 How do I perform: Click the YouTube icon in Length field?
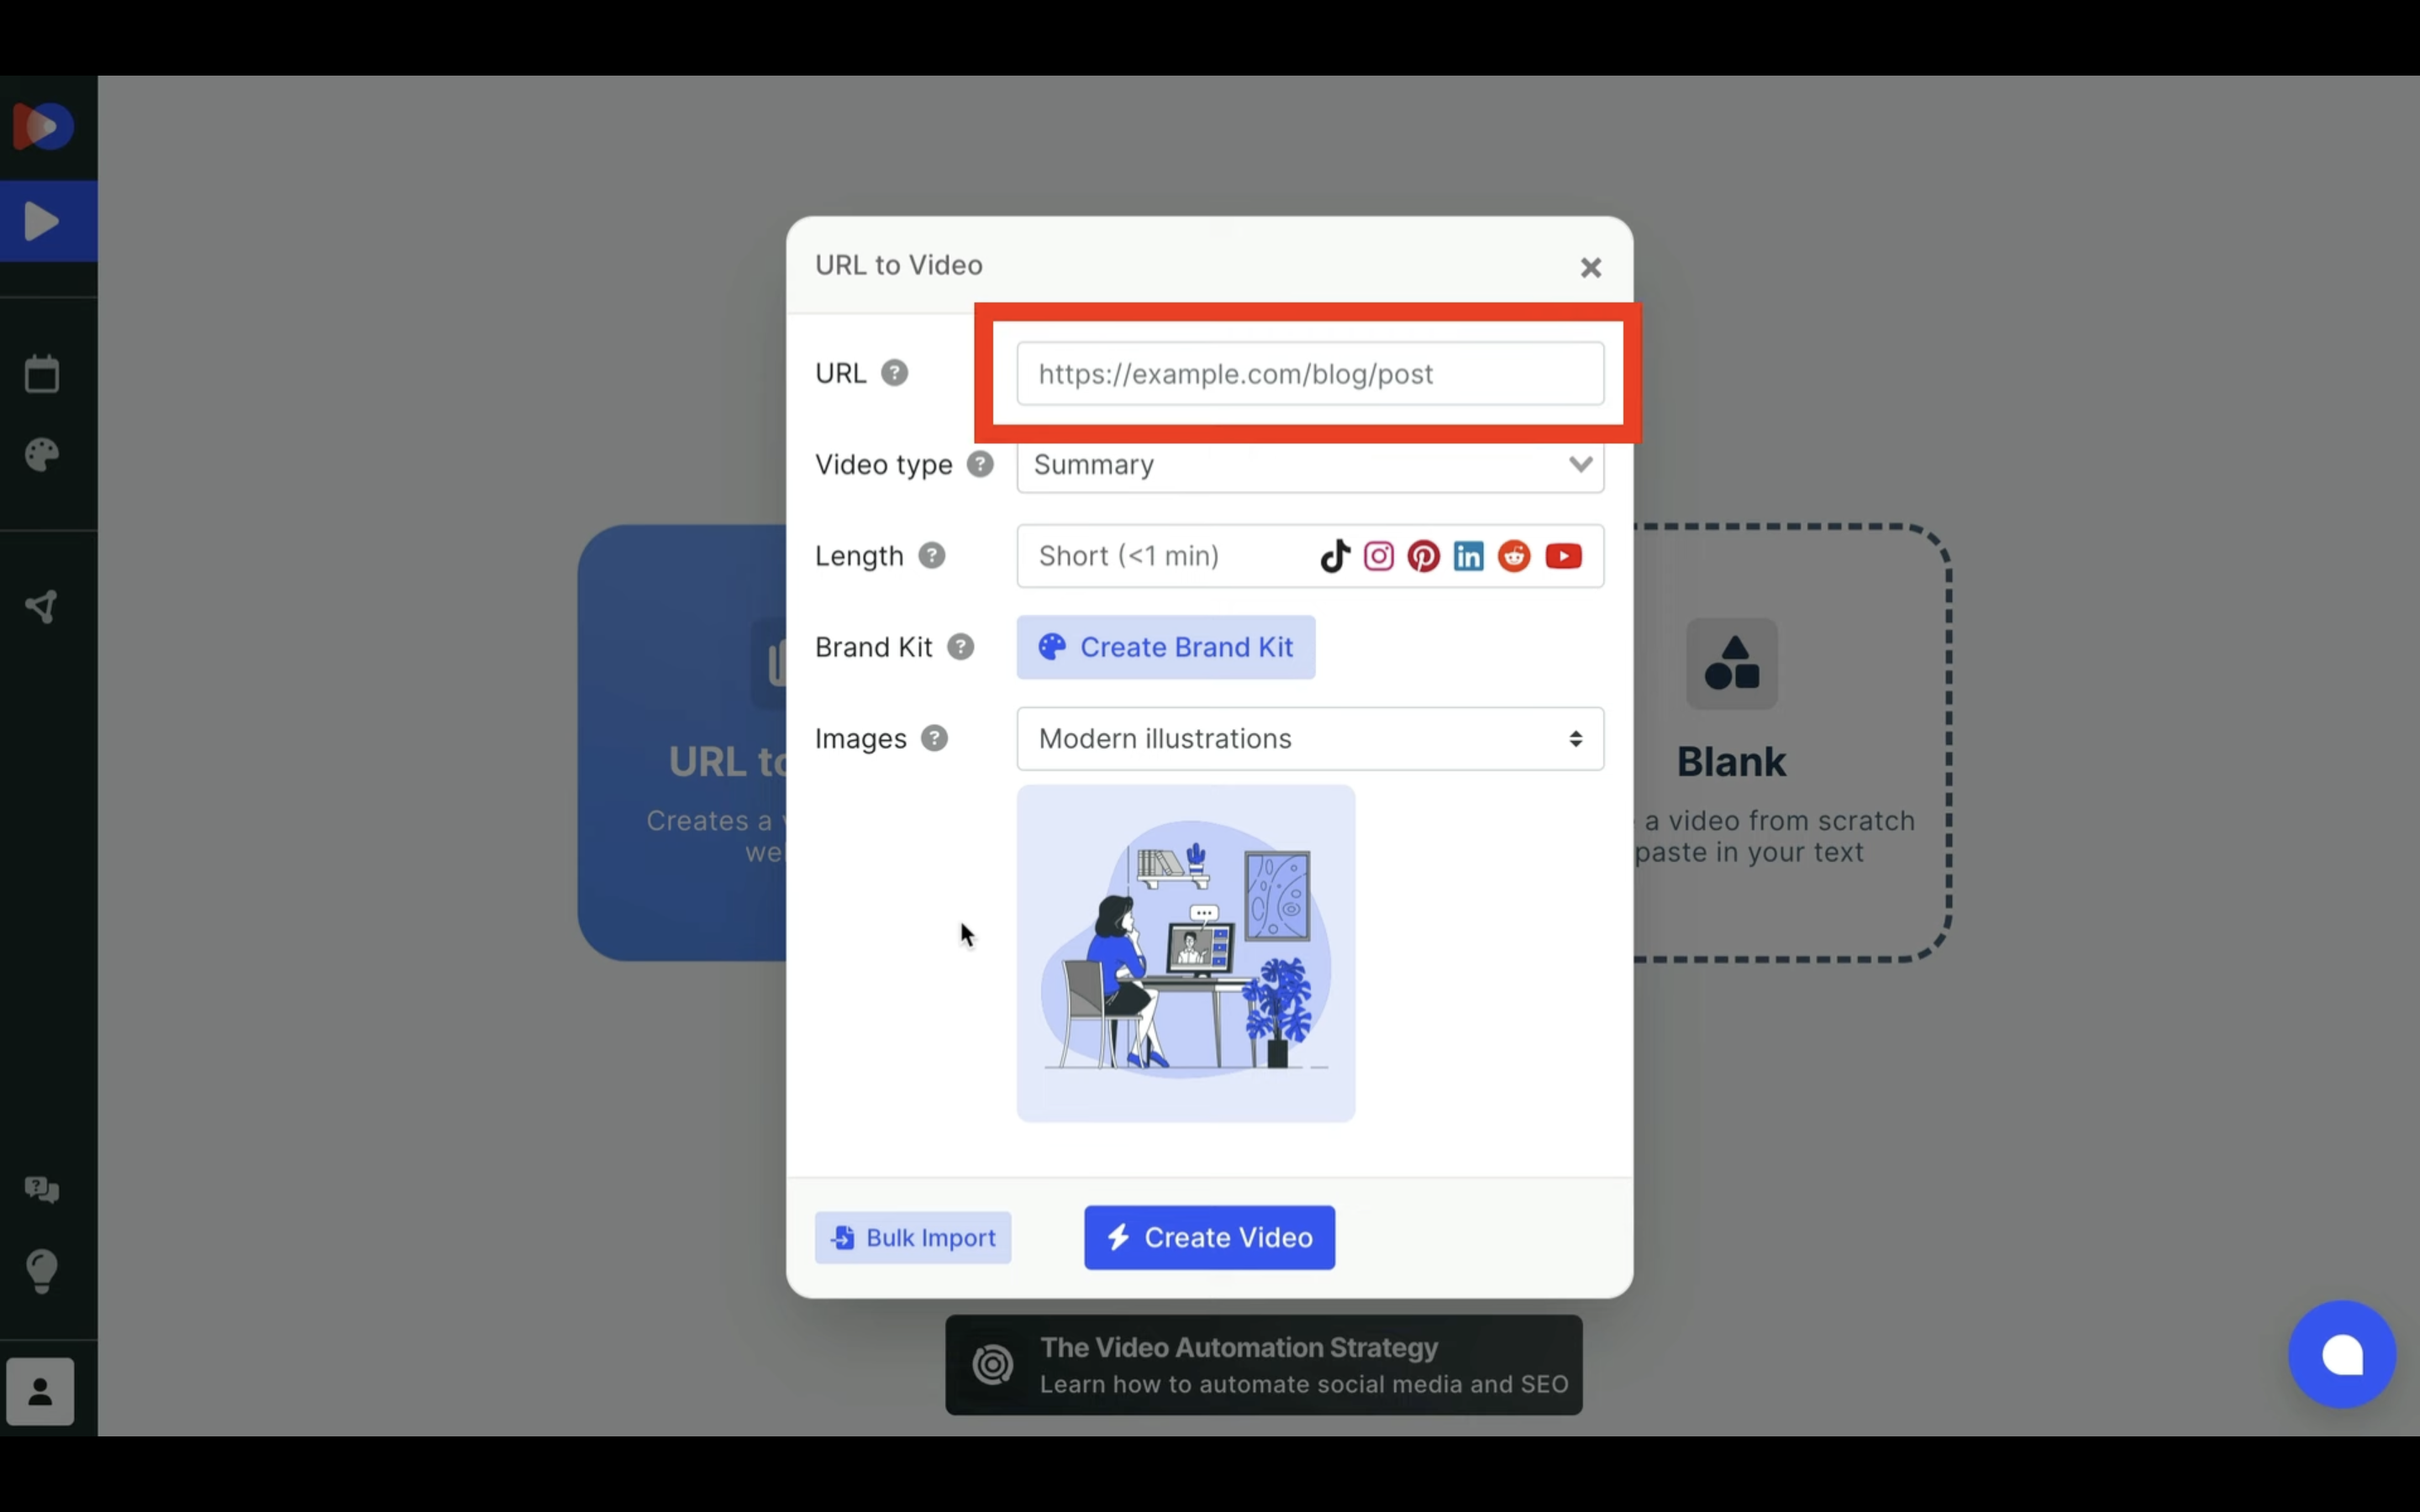pos(1563,556)
